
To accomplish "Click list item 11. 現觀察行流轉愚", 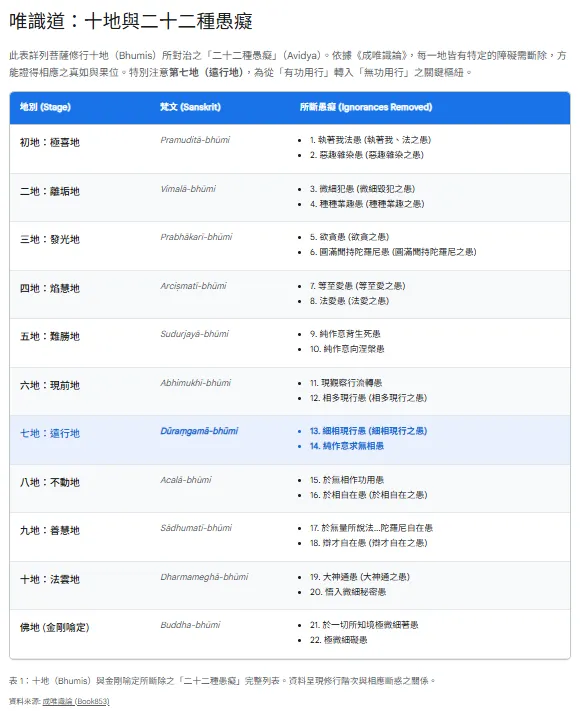I will (346, 383).
